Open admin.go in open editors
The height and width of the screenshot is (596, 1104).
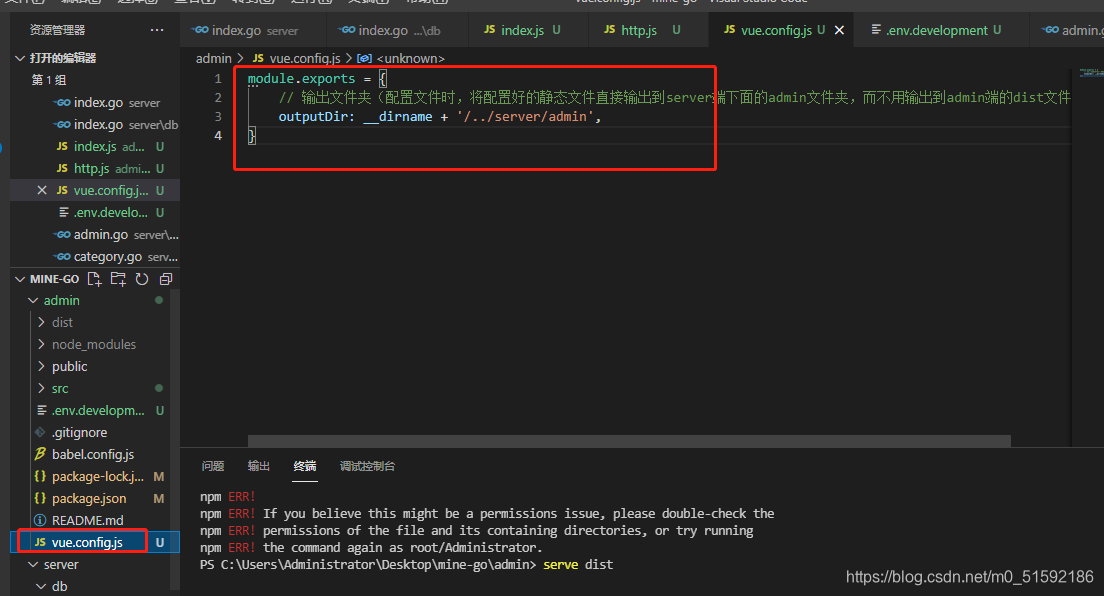tap(95, 235)
